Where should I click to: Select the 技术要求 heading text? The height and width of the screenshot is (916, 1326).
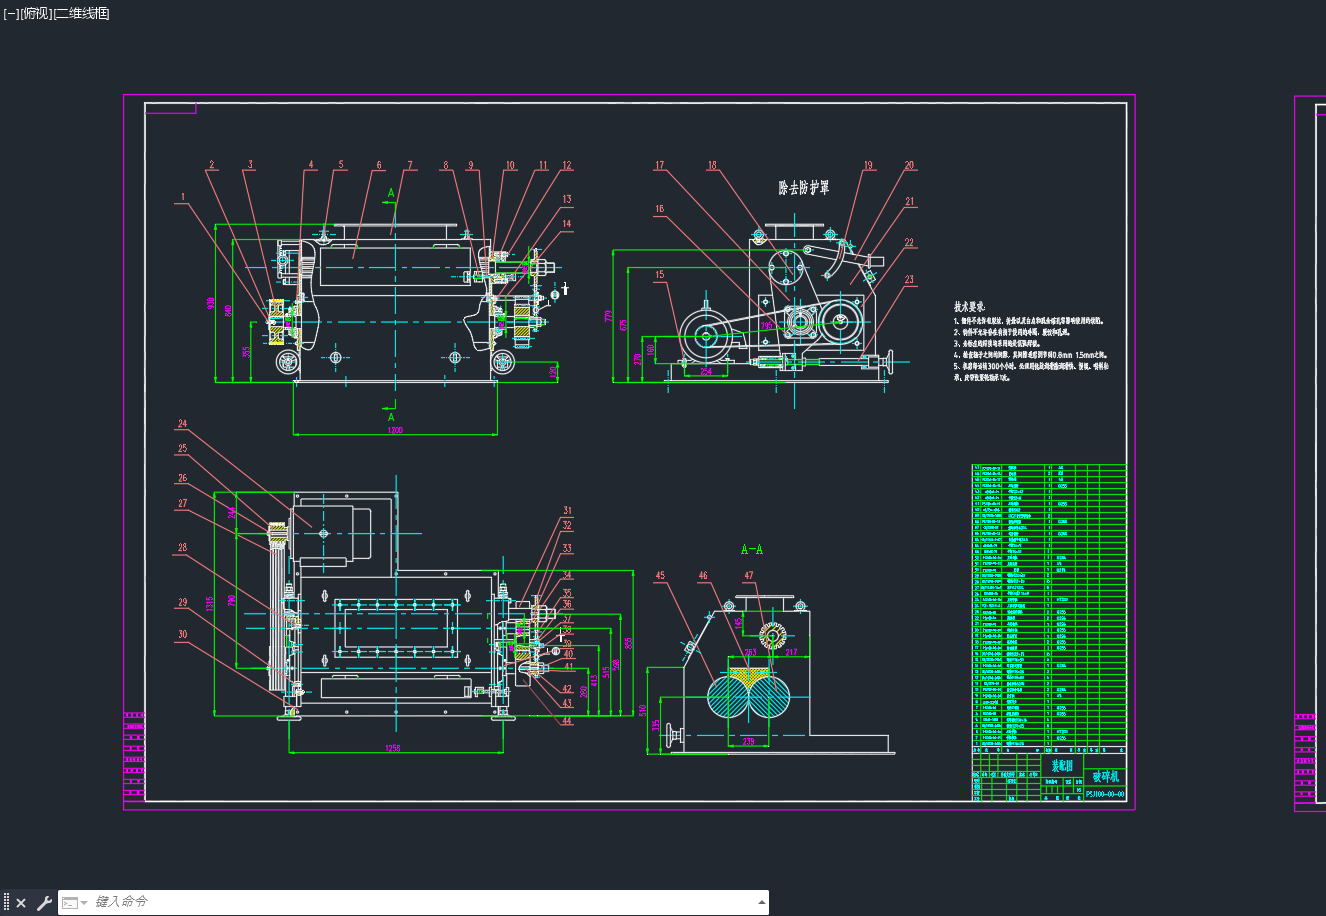coord(969,307)
